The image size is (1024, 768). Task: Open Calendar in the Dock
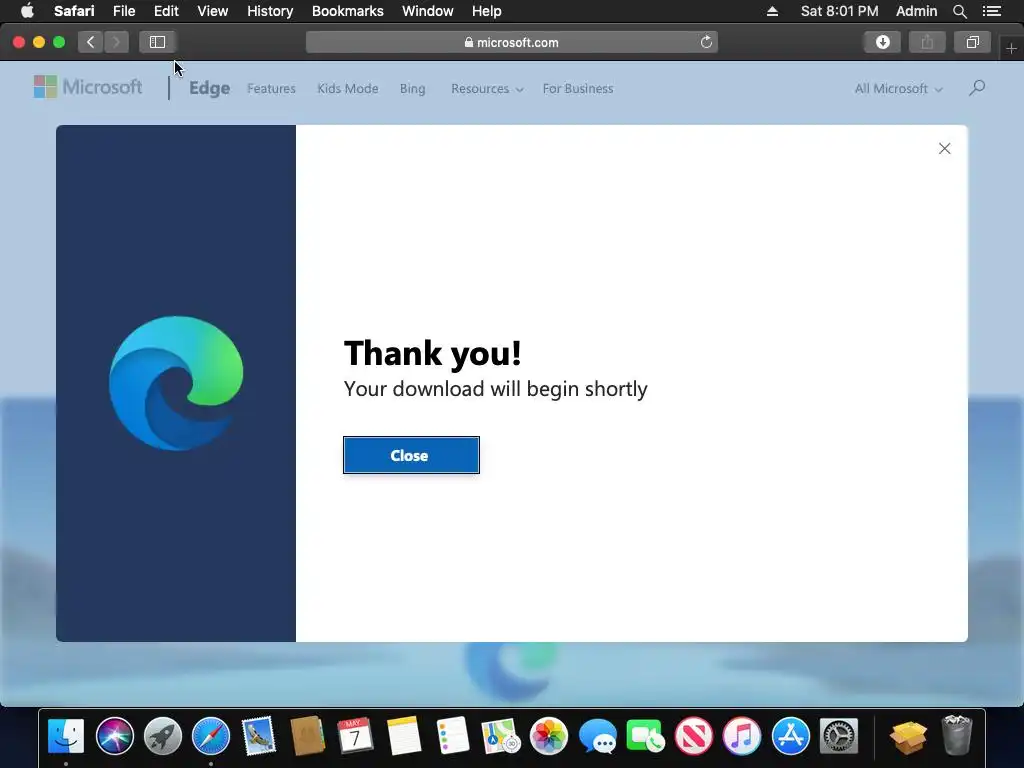[356, 736]
